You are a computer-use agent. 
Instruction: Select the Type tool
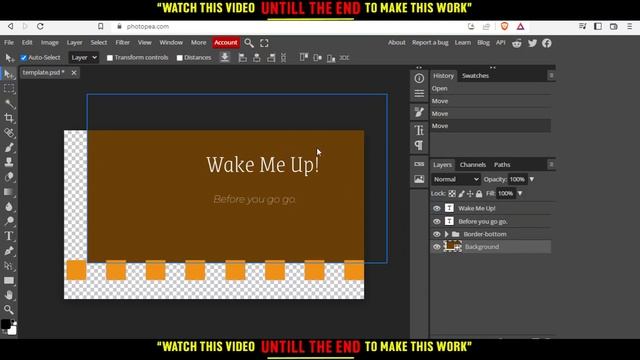coord(9,236)
